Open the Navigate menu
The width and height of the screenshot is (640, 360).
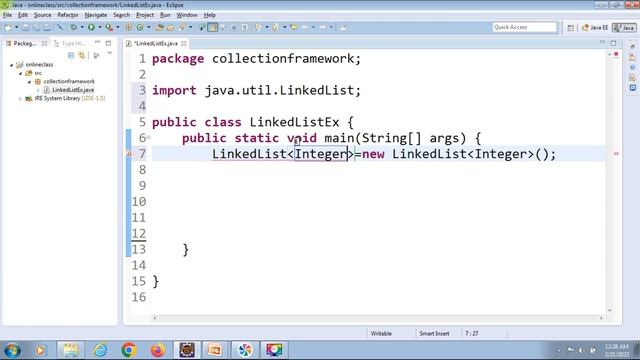(96, 15)
